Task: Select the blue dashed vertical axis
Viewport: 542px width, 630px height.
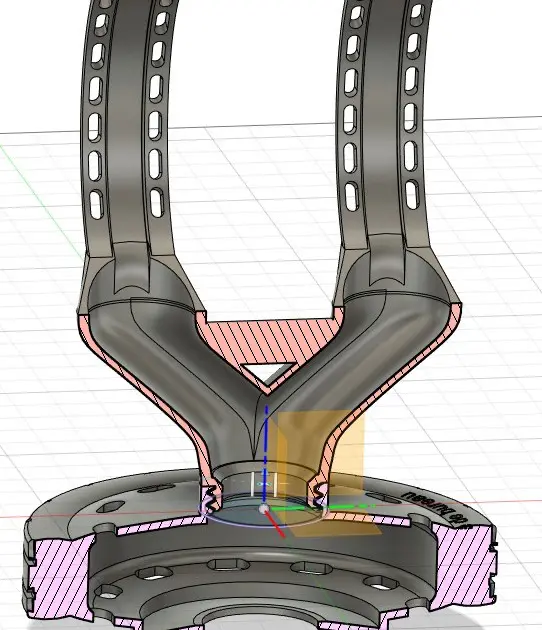Action: 266,455
